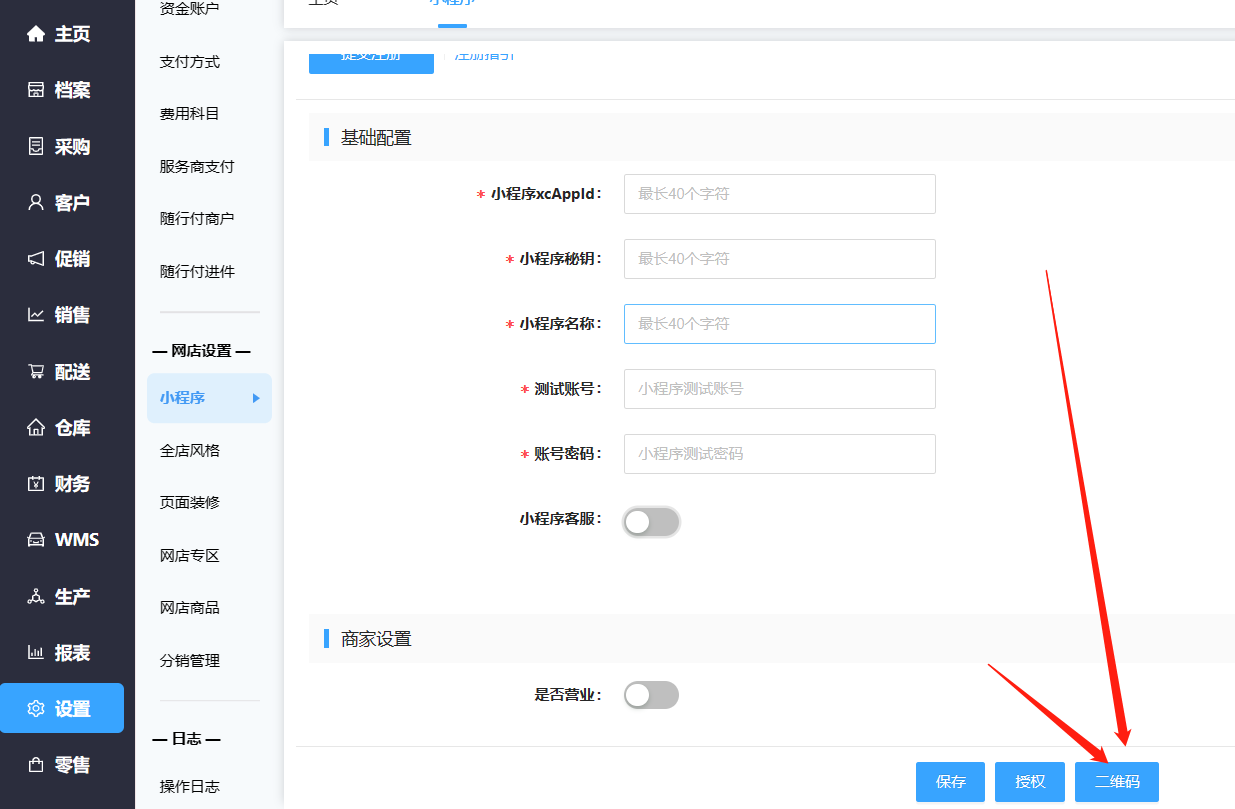Toggle the 小程序客服 switch

(x=651, y=521)
